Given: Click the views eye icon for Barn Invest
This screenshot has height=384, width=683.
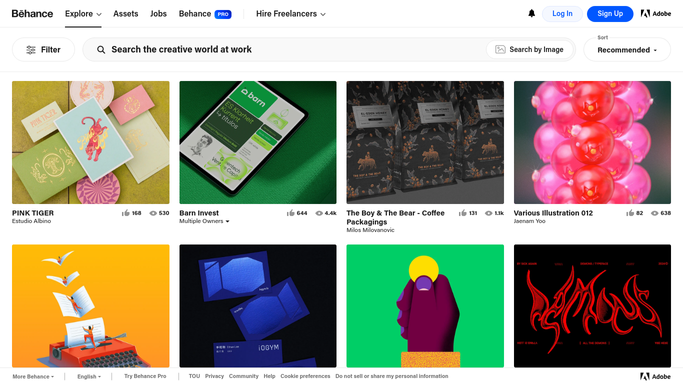Looking at the screenshot, I should coord(319,213).
